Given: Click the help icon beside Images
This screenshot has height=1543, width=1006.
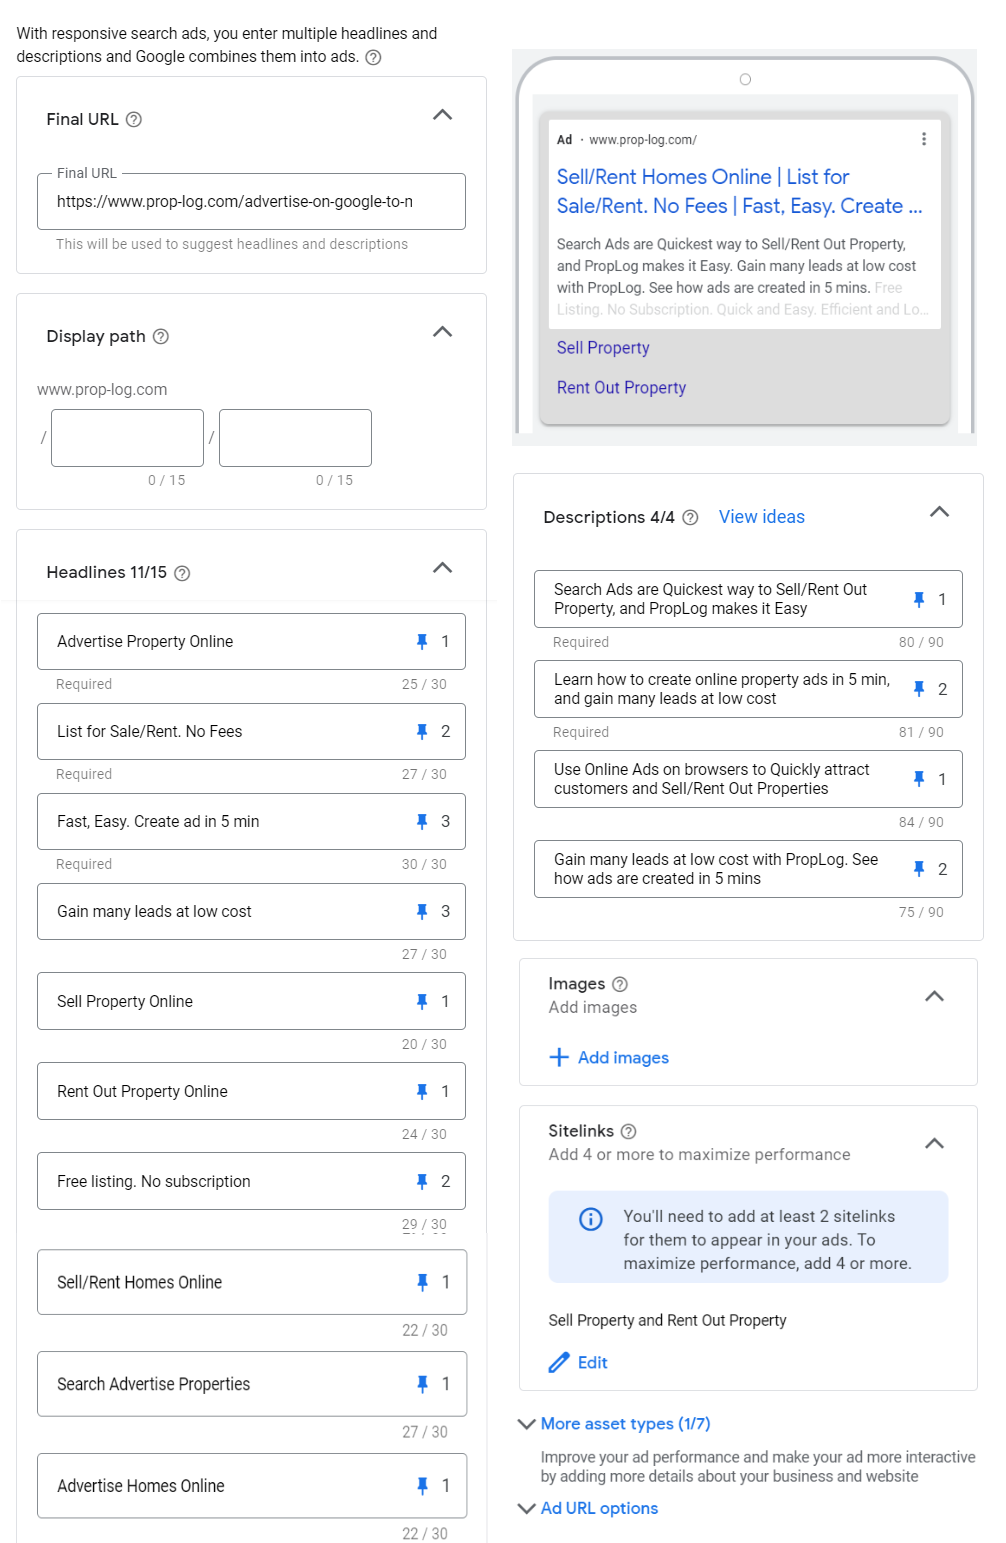Looking at the screenshot, I should [620, 984].
